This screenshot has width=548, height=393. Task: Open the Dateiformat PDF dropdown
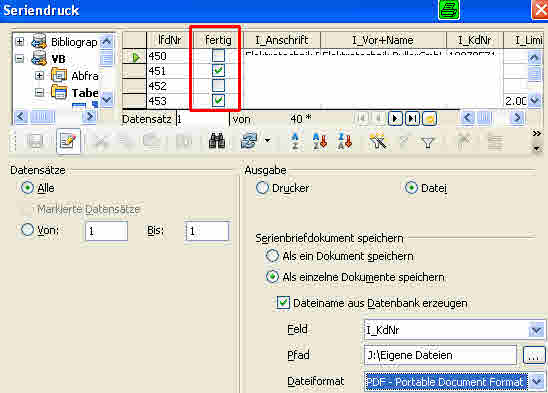[x=537, y=382]
